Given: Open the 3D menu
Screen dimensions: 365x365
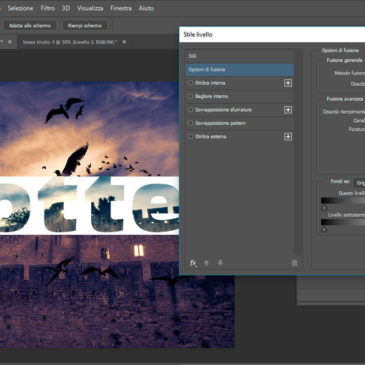Looking at the screenshot, I should click(66, 8).
